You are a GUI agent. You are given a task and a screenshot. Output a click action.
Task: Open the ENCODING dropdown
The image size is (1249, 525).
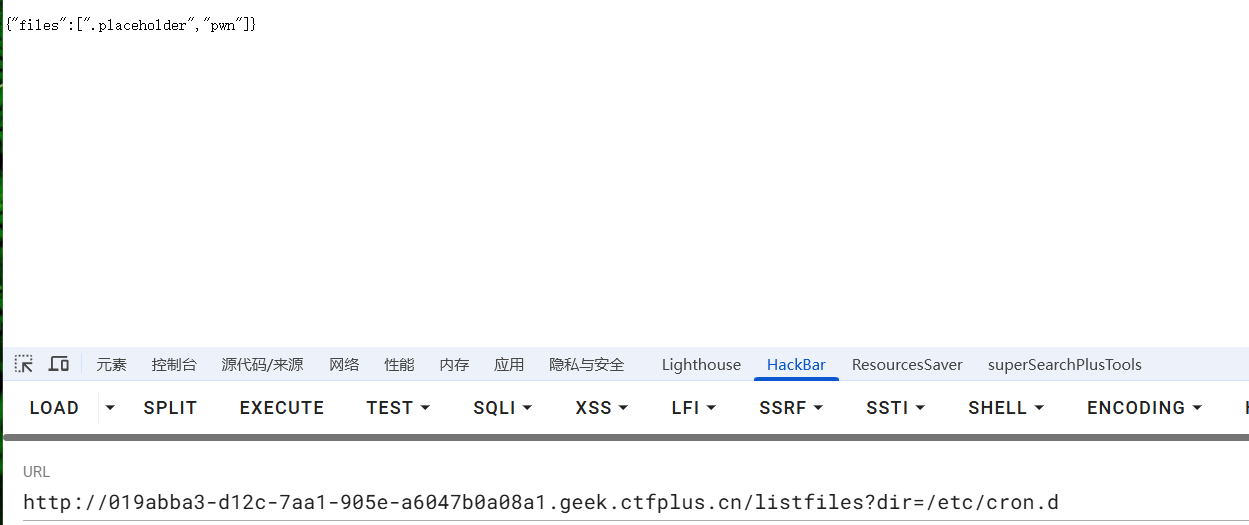pyautogui.click(x=1144, y=408)
